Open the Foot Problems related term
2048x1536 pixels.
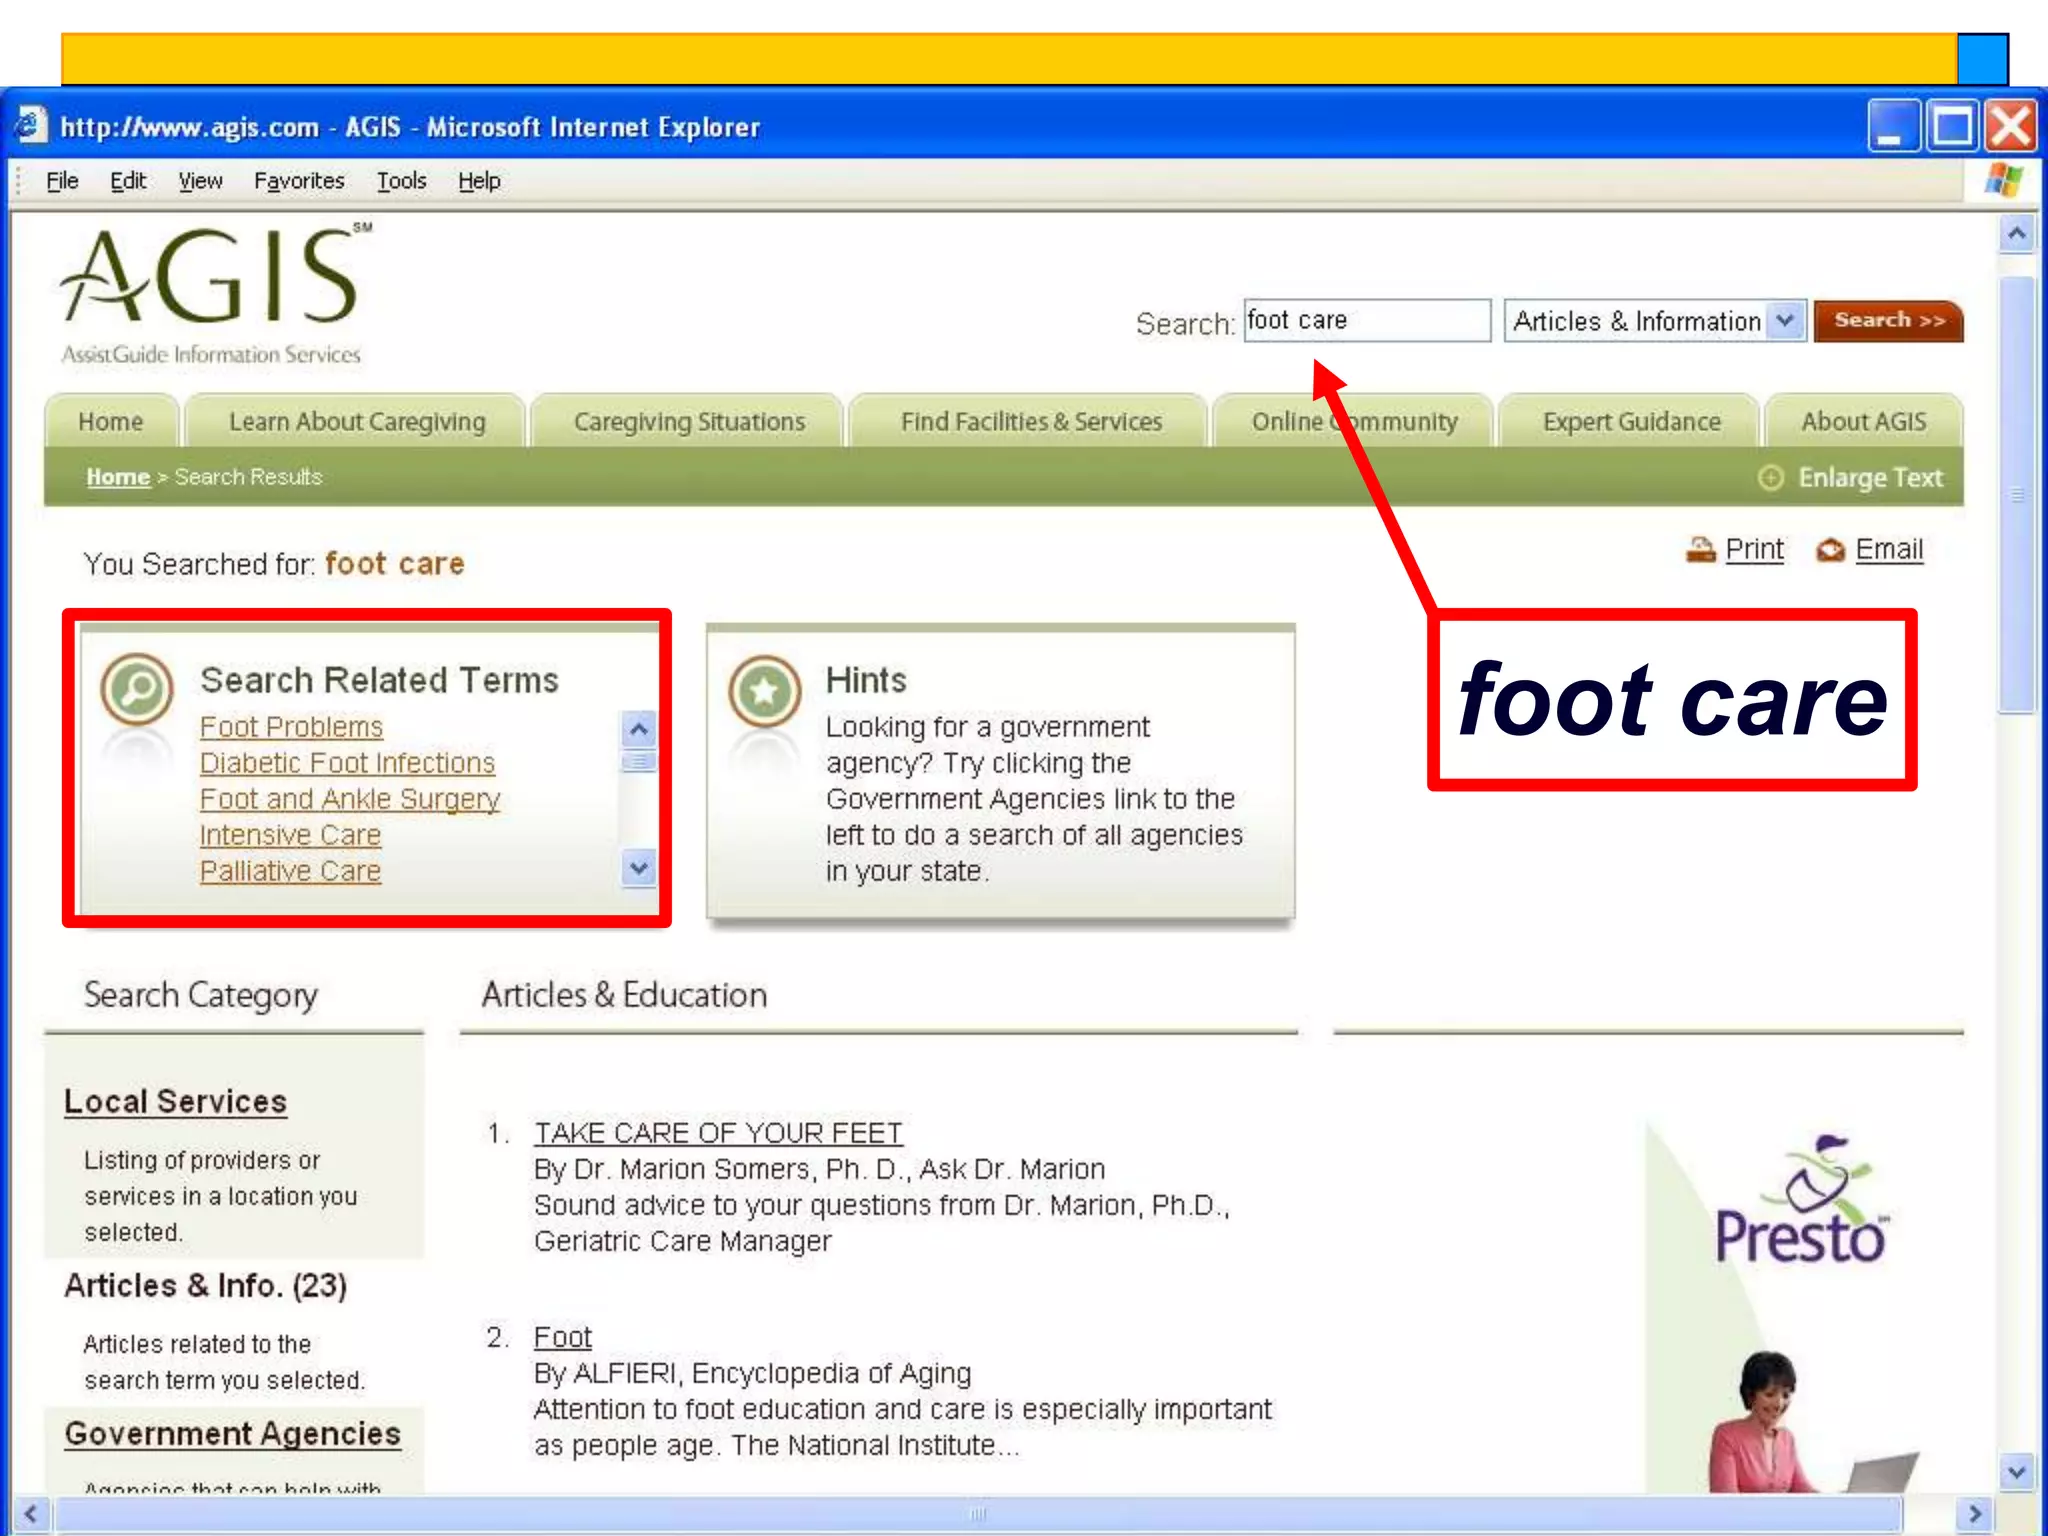click(x=291, y=727)
